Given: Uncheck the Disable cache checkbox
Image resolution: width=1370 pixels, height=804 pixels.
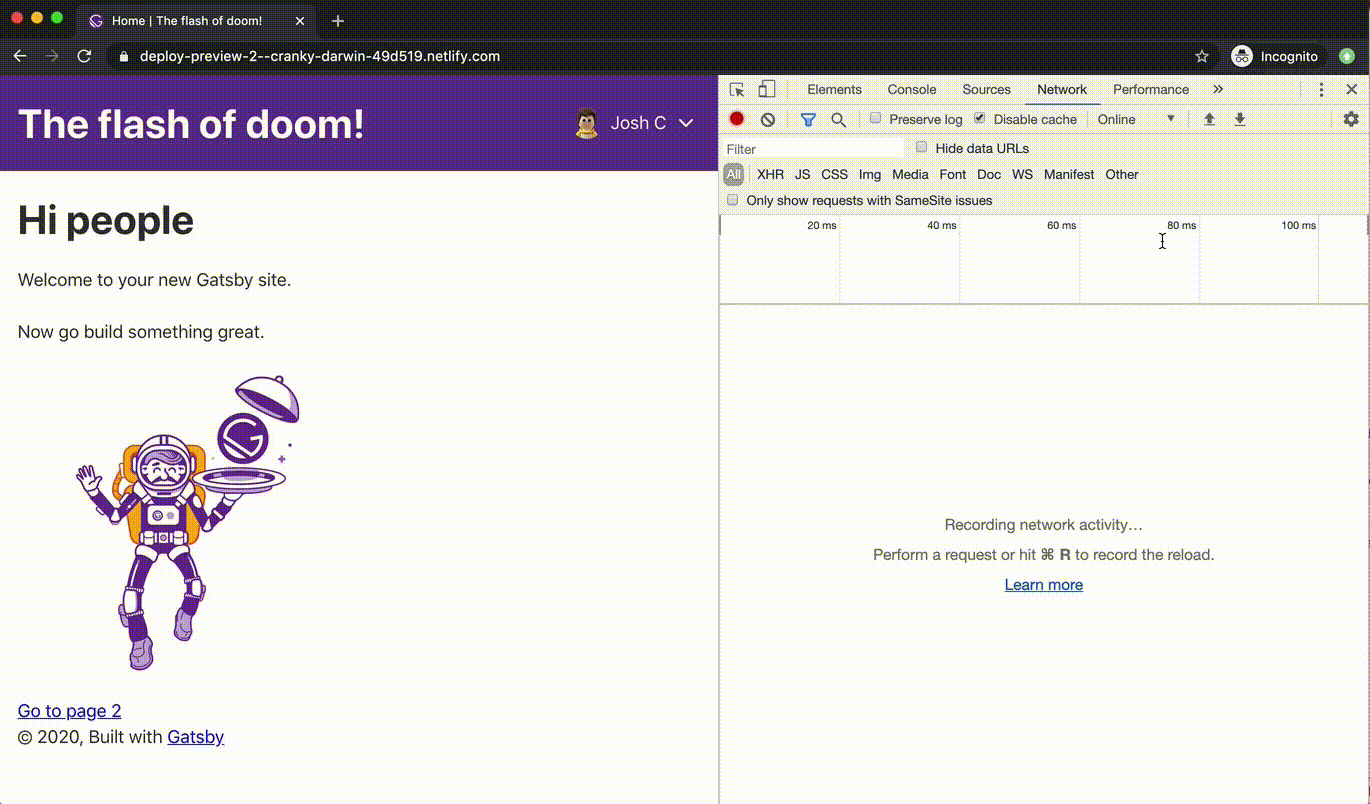Looking at the screenshot, I should point(979,118).
